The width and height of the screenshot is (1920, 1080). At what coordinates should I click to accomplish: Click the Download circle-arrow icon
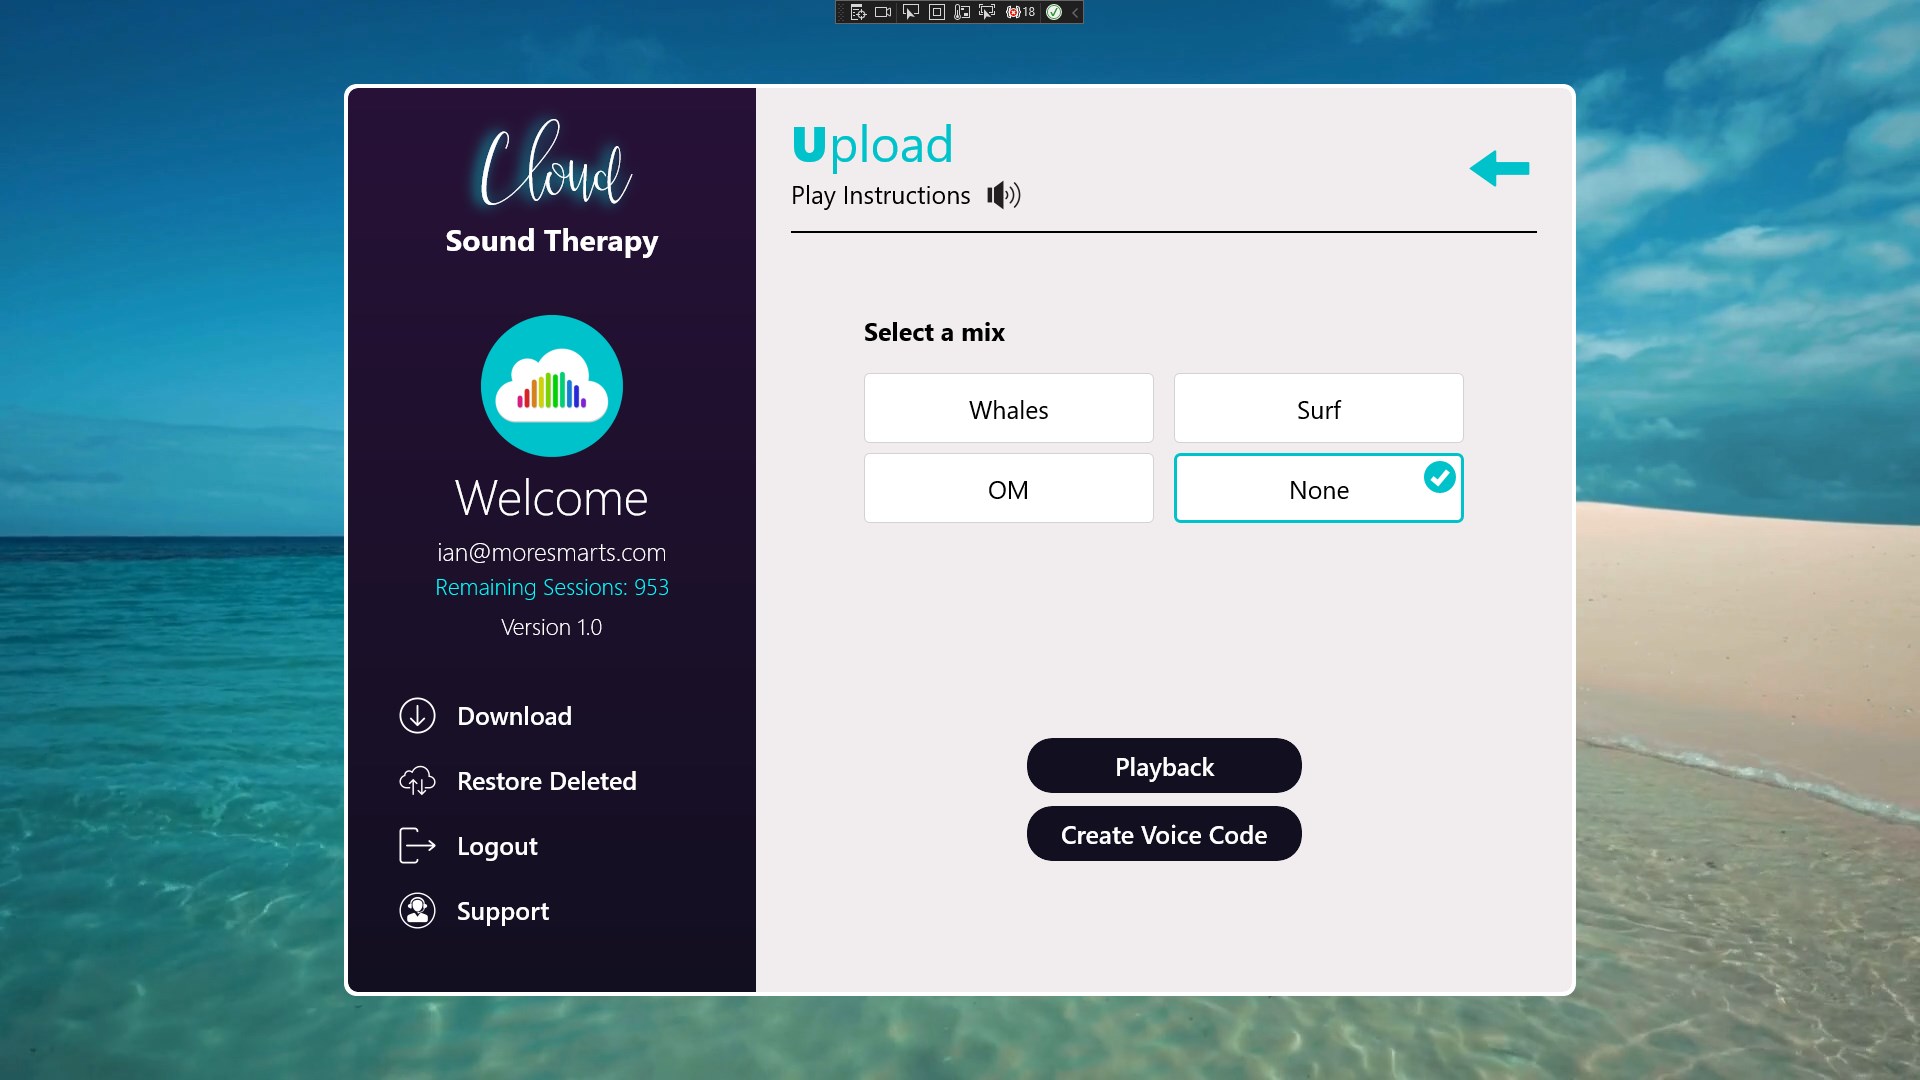click(417, 716)
